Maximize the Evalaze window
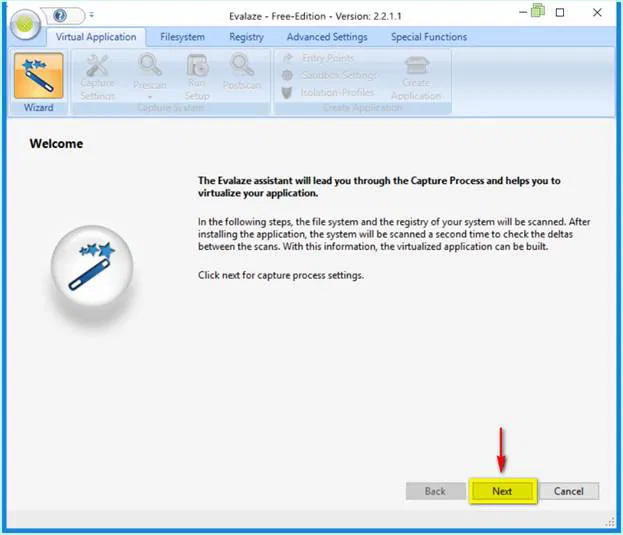This screenshot has height=535, width=623. click(560, 13)
